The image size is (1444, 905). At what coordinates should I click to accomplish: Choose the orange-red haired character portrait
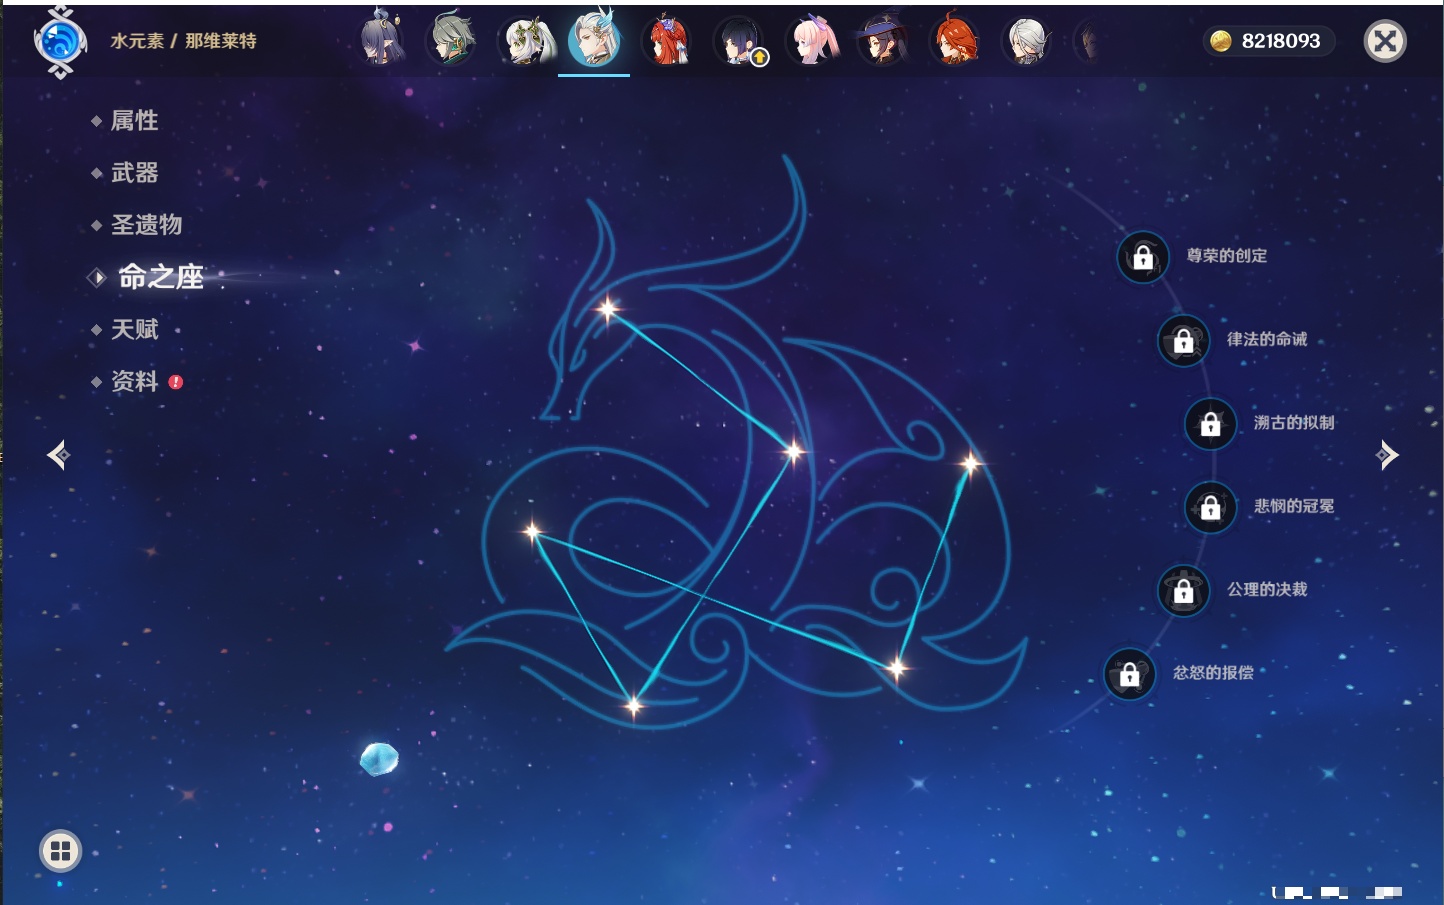coord(955,40)
